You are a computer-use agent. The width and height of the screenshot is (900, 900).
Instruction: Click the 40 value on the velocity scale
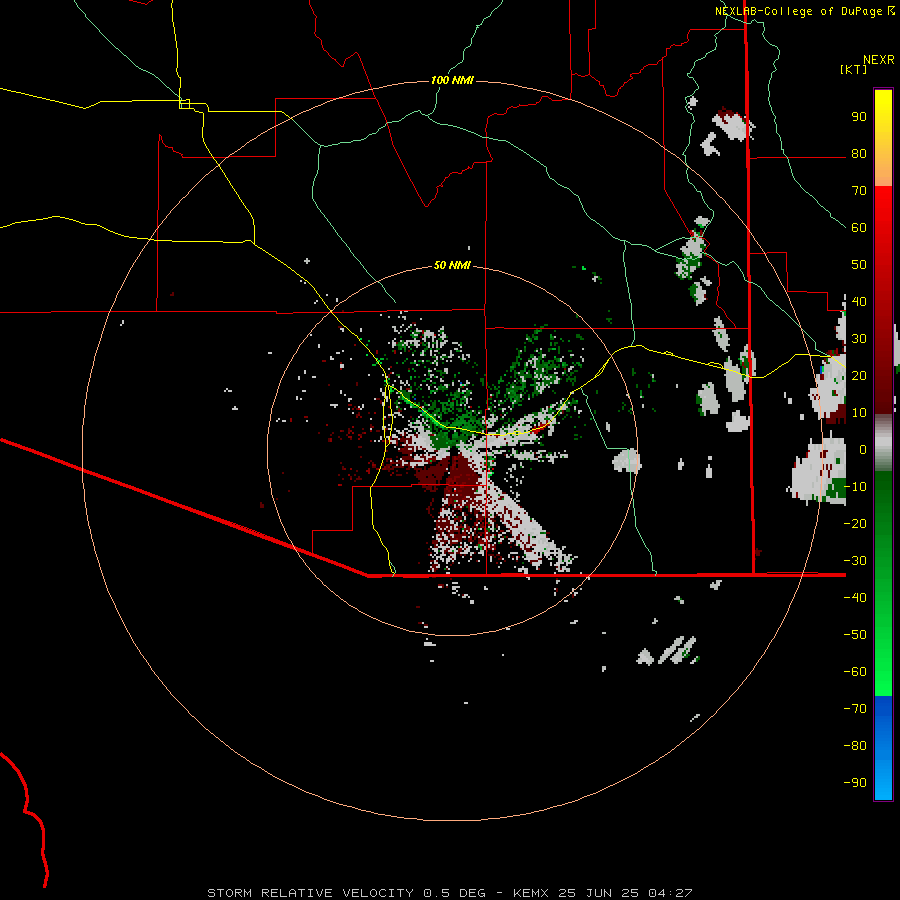pos(859,302)
